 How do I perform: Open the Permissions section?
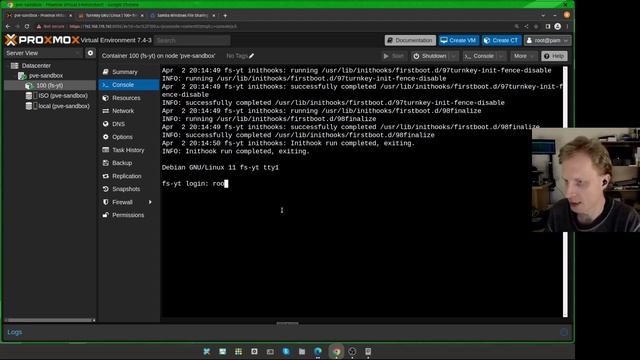click(129, 215)
